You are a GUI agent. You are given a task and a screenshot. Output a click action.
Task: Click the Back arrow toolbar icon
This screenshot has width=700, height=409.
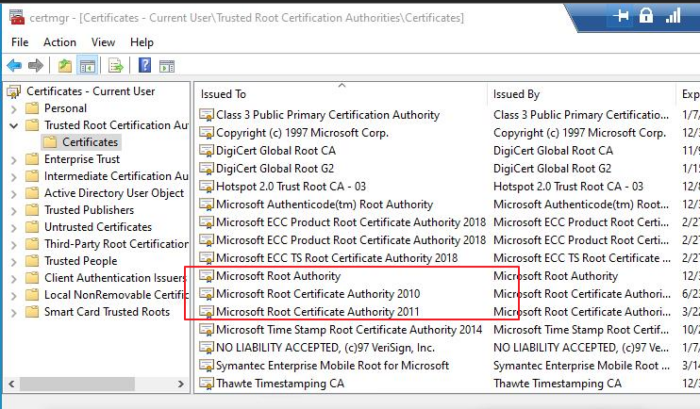click(14, 66)
